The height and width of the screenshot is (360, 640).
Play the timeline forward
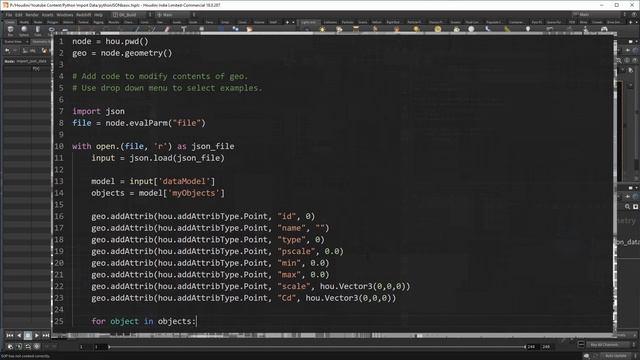click(37, 336)
